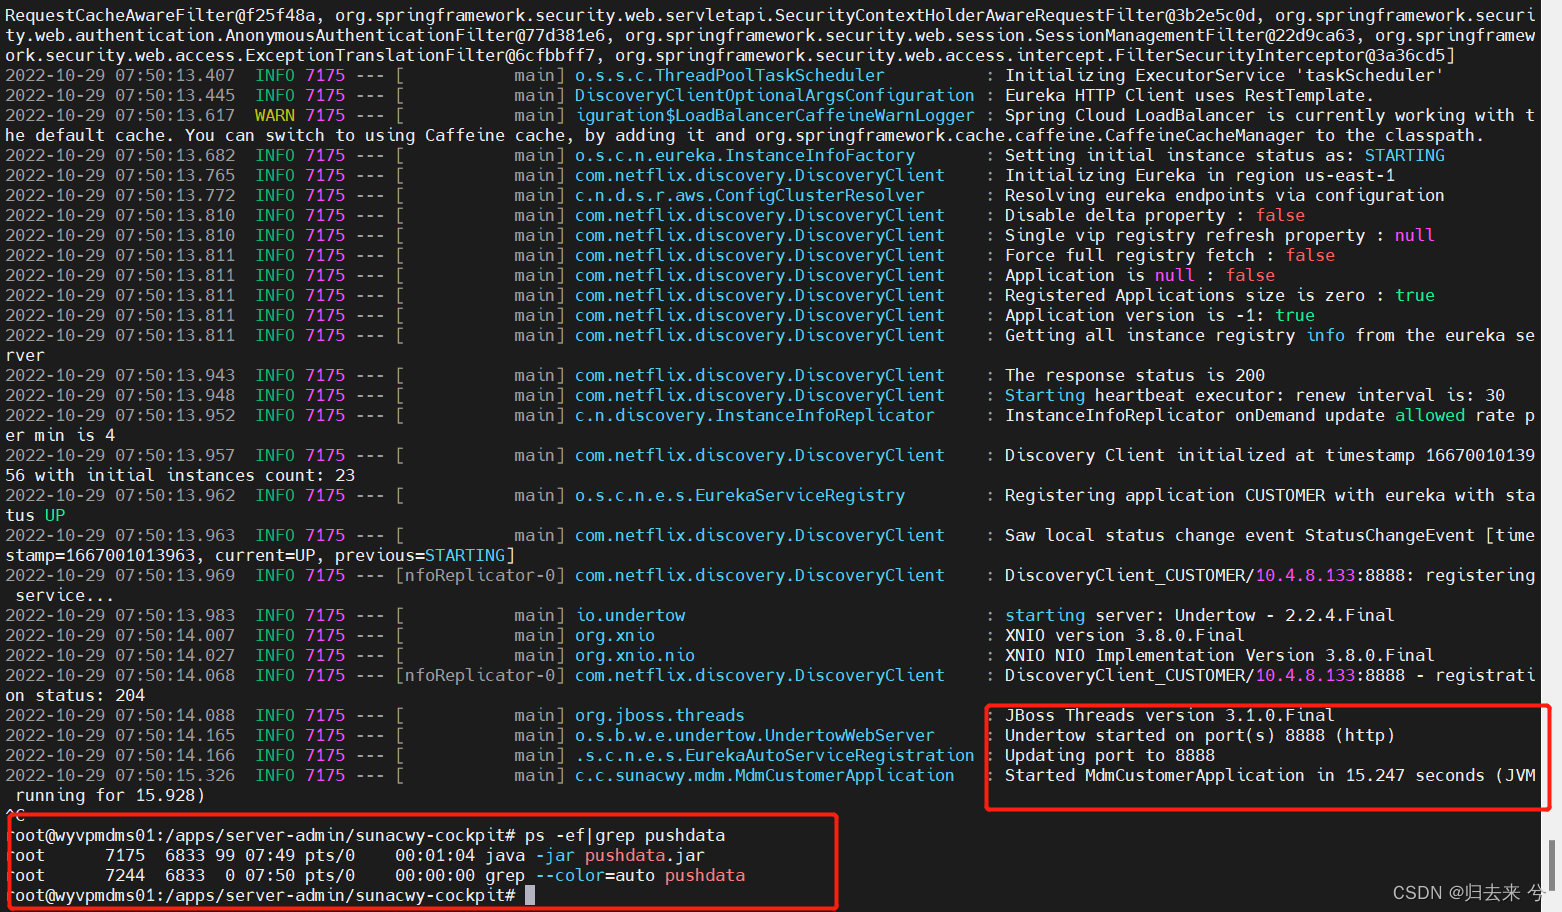Click the MdmCustomerApplication logger name
Viewport: 1562px width, 912px height.
(764, 776)
